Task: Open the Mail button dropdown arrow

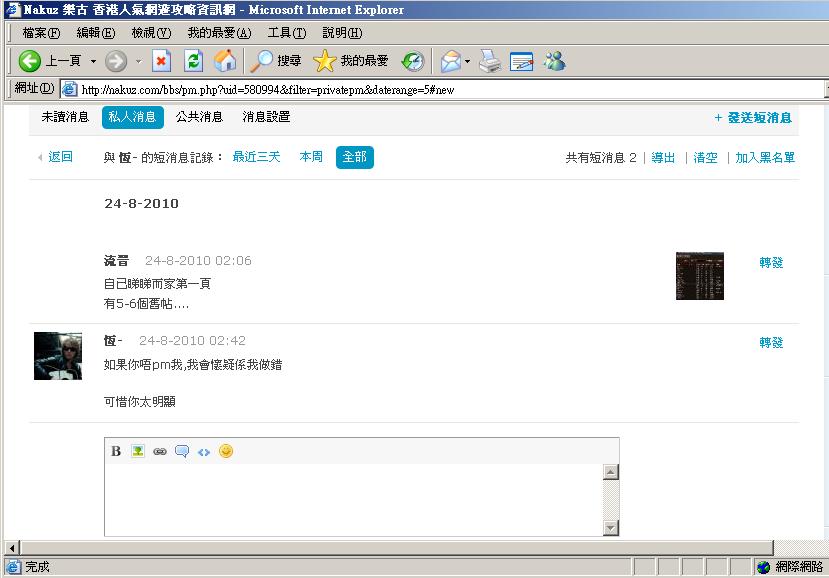Action: (467, 61)
